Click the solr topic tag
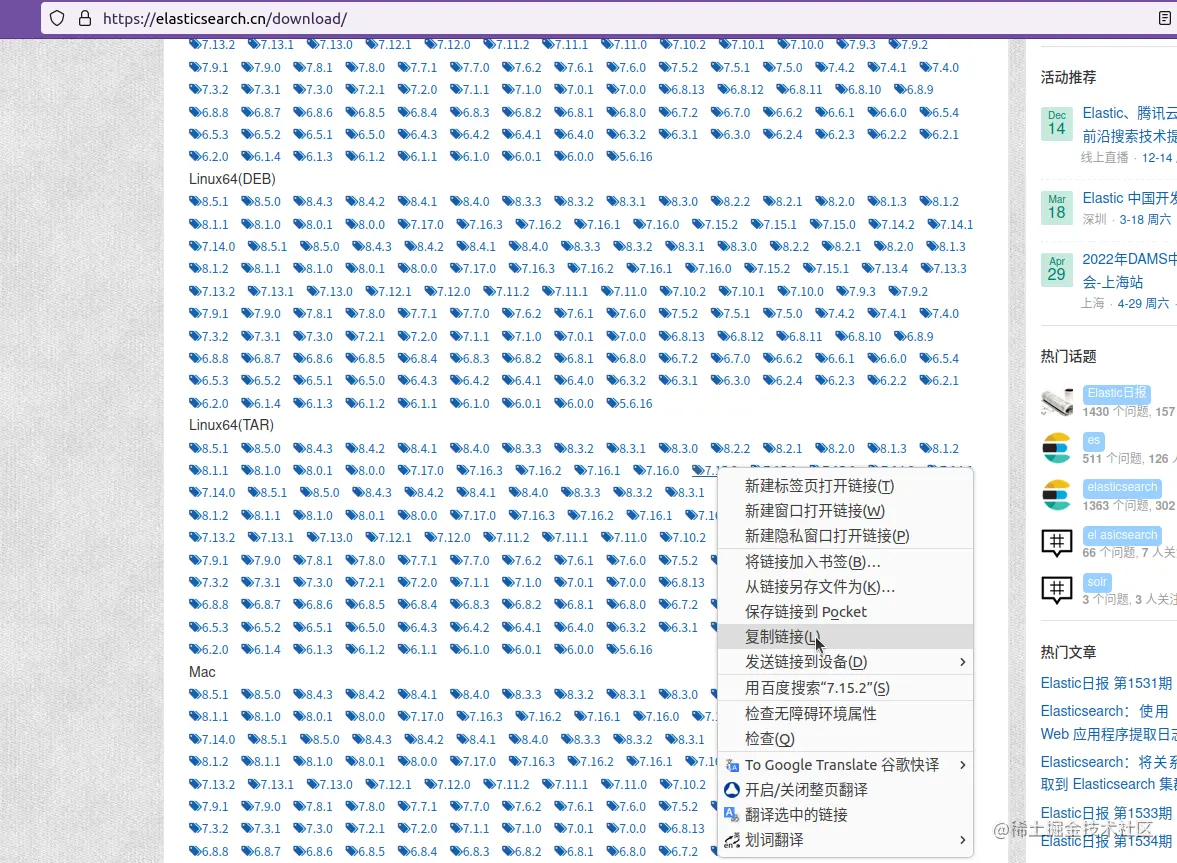 click(1097, 582)
